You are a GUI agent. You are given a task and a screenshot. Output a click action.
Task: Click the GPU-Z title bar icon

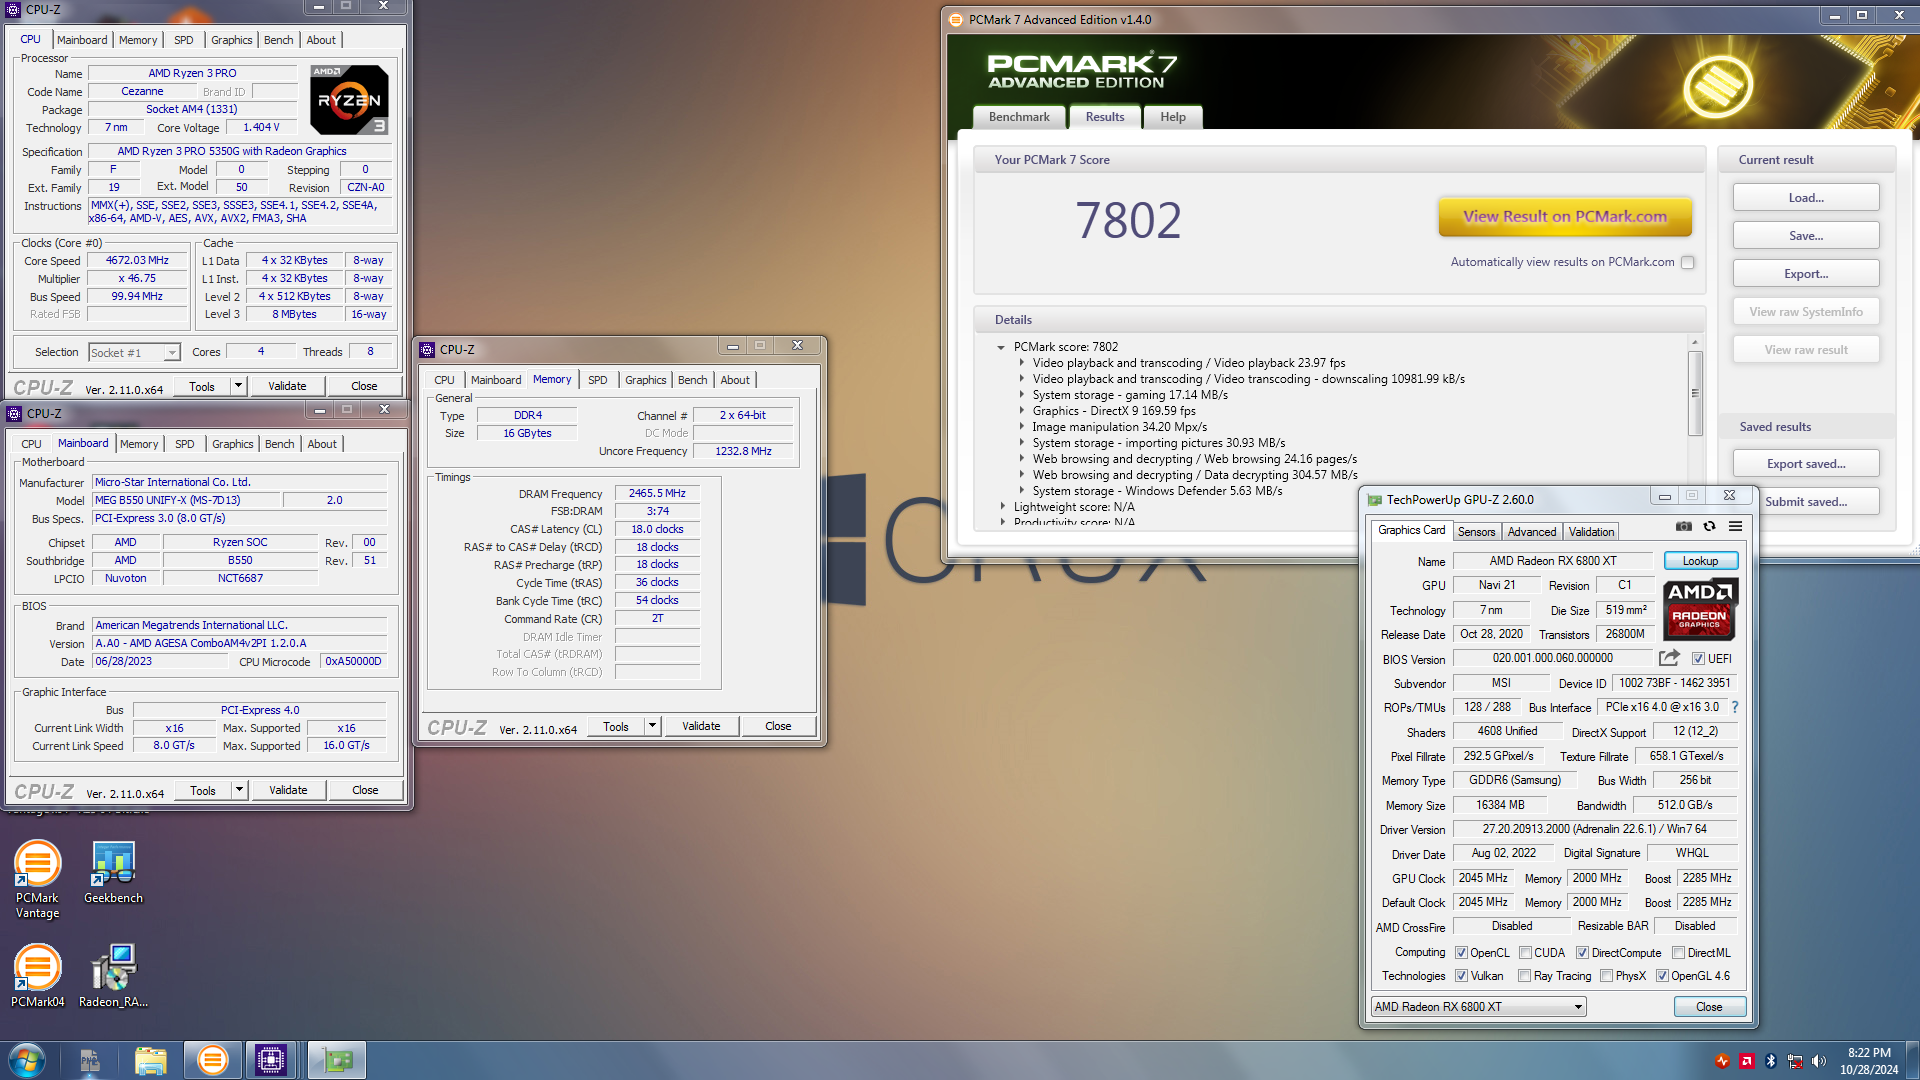point(1375,499)
